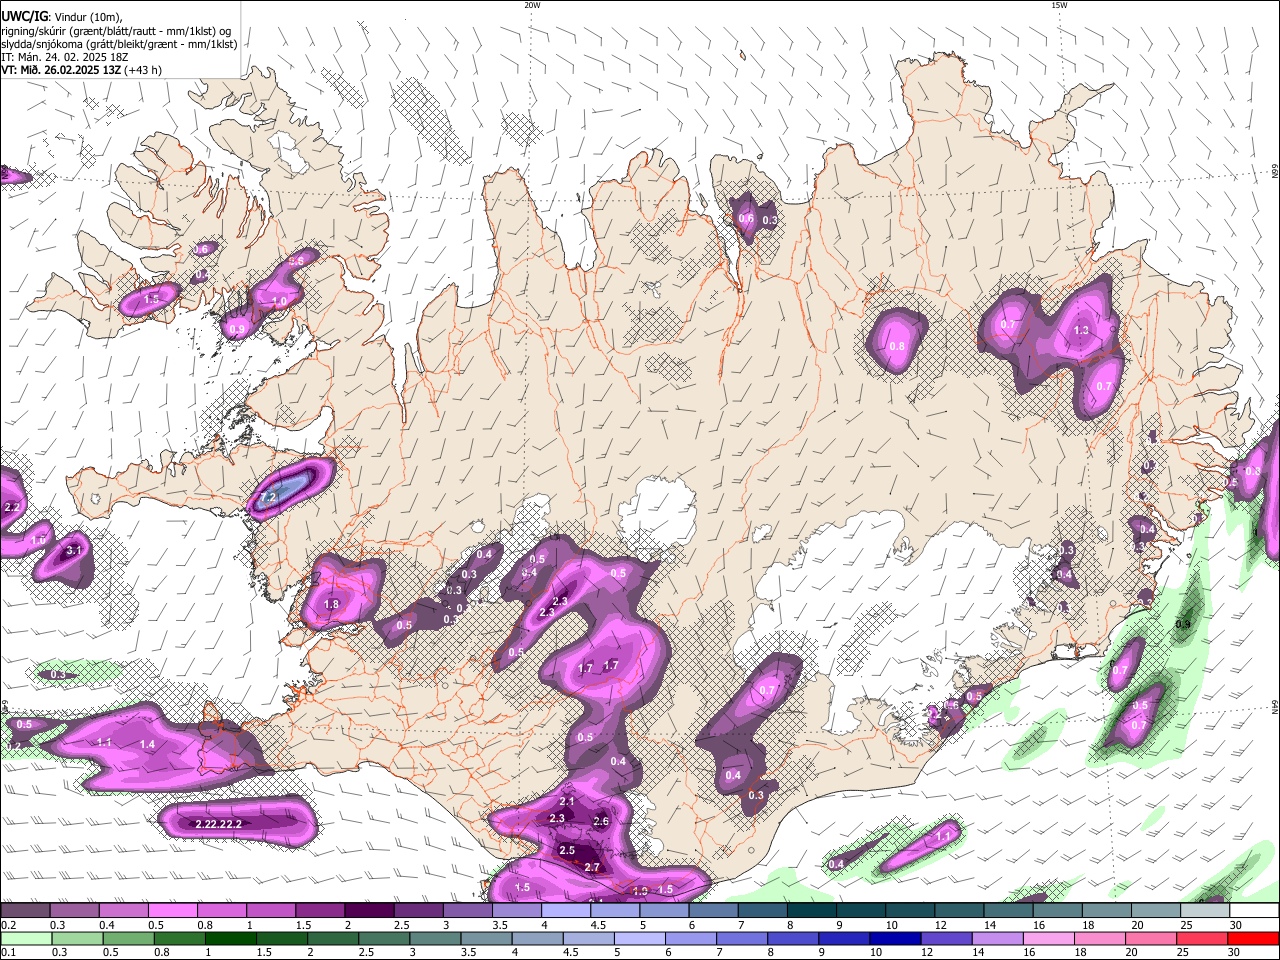Click the bright red 30 swatch in rain legend
The image size is (1280, 960).
pos(1253,939)
